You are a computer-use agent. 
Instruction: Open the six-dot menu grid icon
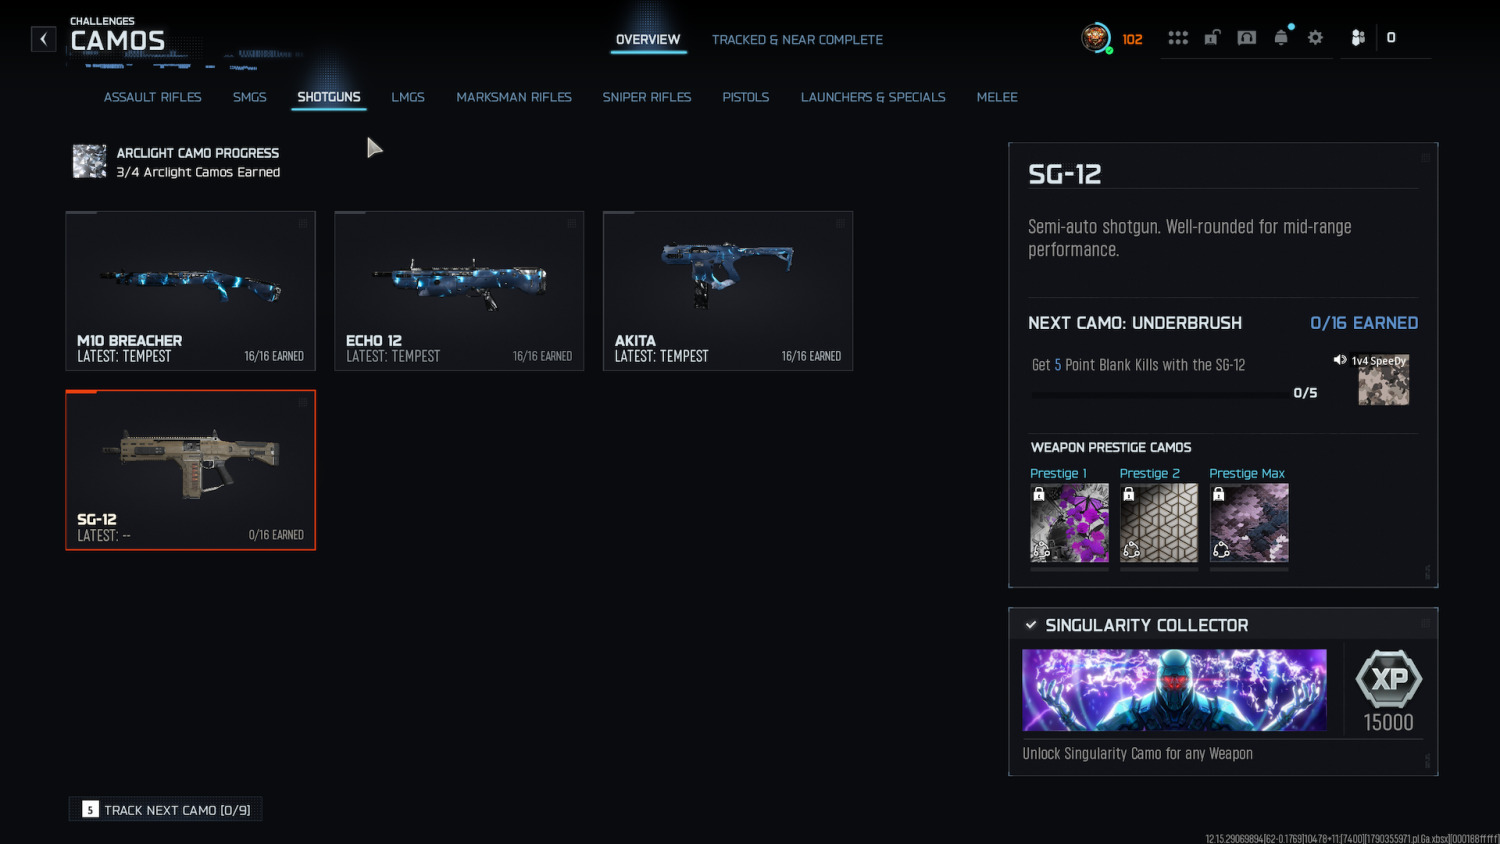point(1178,38)
